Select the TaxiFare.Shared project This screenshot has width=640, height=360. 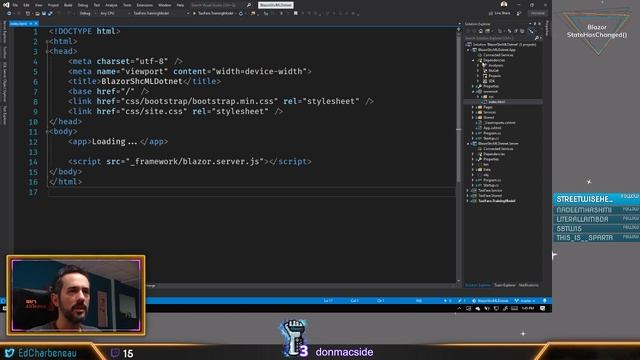coord(490,196)
